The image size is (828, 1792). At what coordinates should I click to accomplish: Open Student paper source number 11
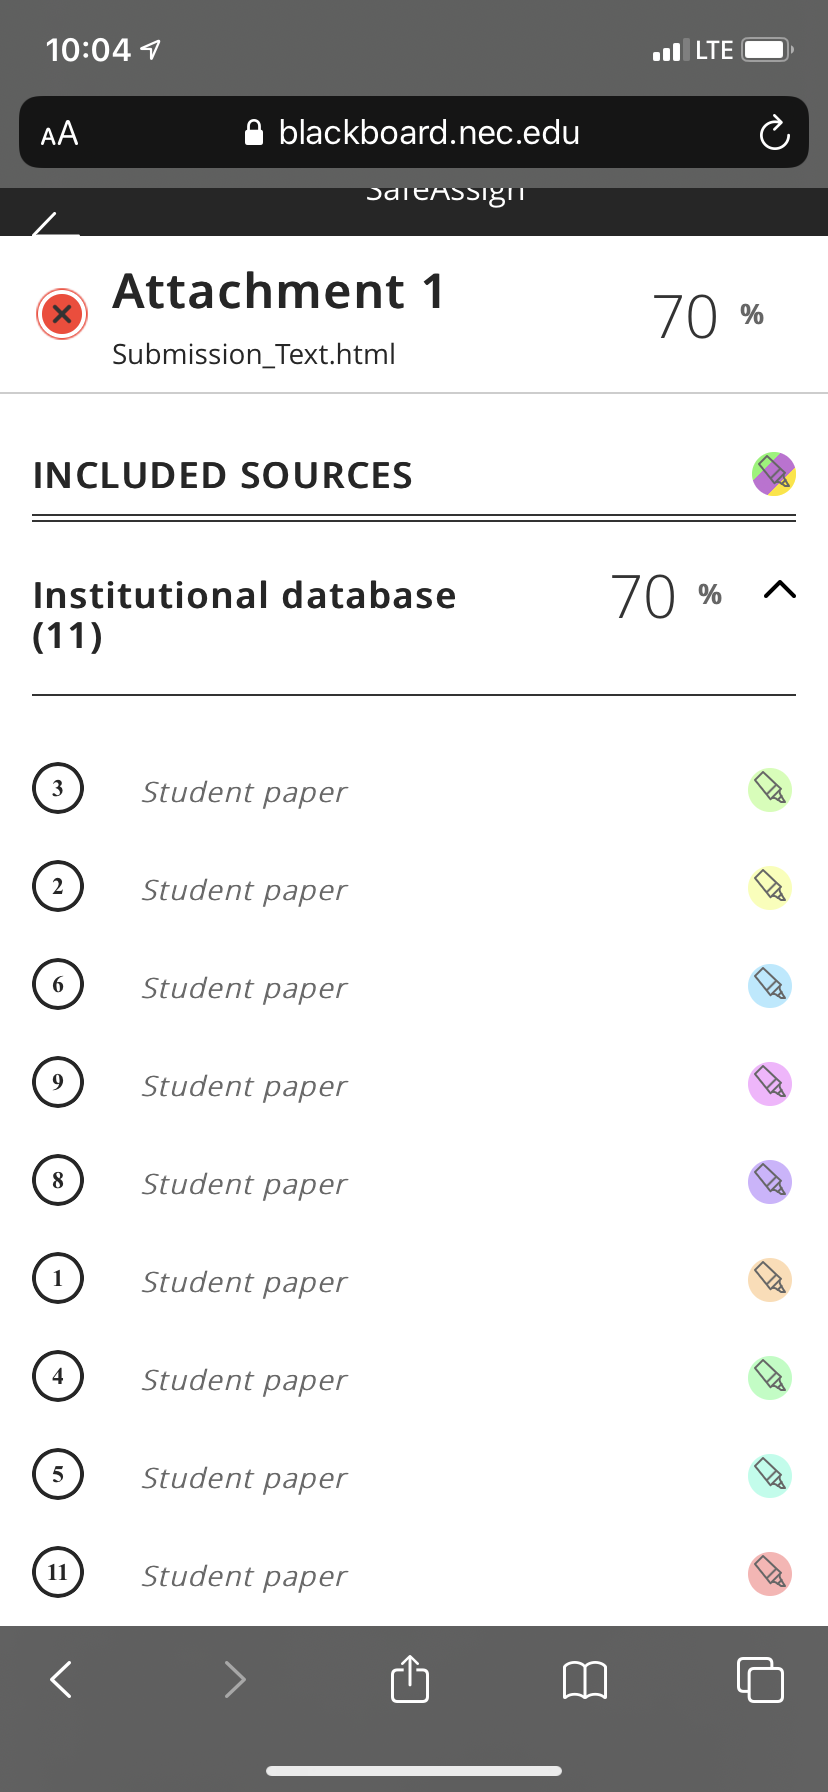pos(244,1576)
